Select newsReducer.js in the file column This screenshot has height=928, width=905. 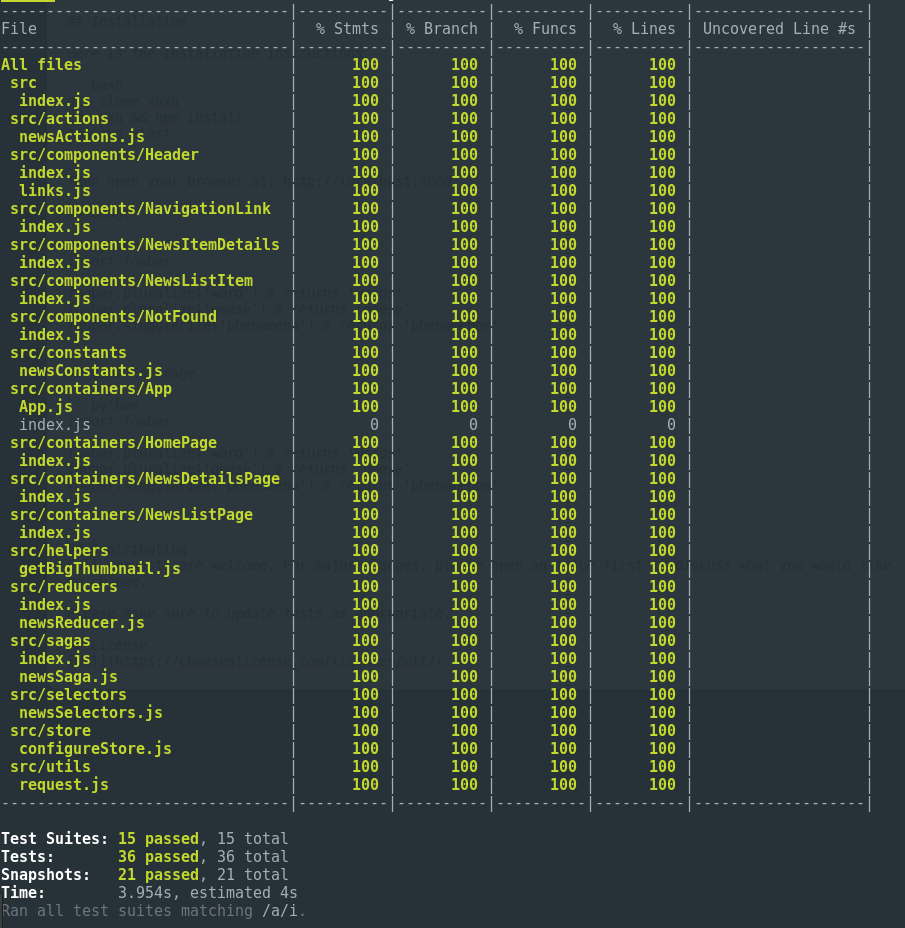[81, 623]
